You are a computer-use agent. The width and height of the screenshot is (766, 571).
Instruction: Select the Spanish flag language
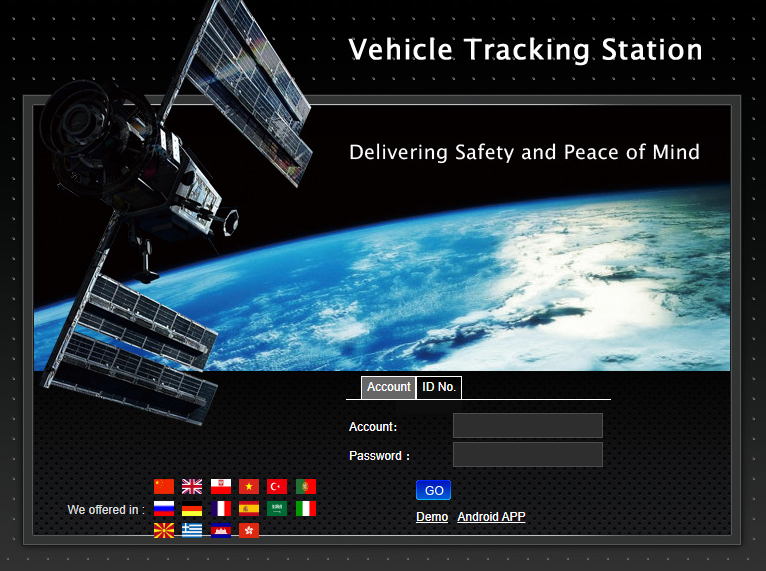click(249, 508)
